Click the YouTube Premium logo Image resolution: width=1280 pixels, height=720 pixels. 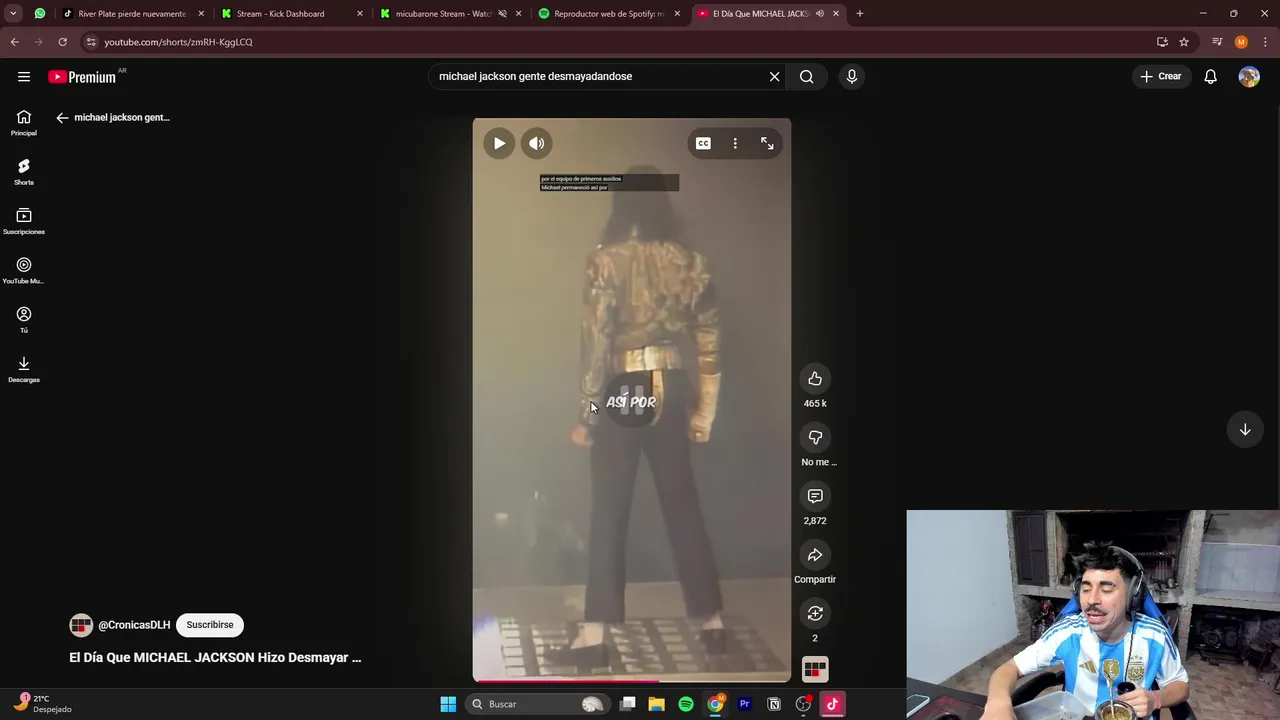tap(82, 77)
